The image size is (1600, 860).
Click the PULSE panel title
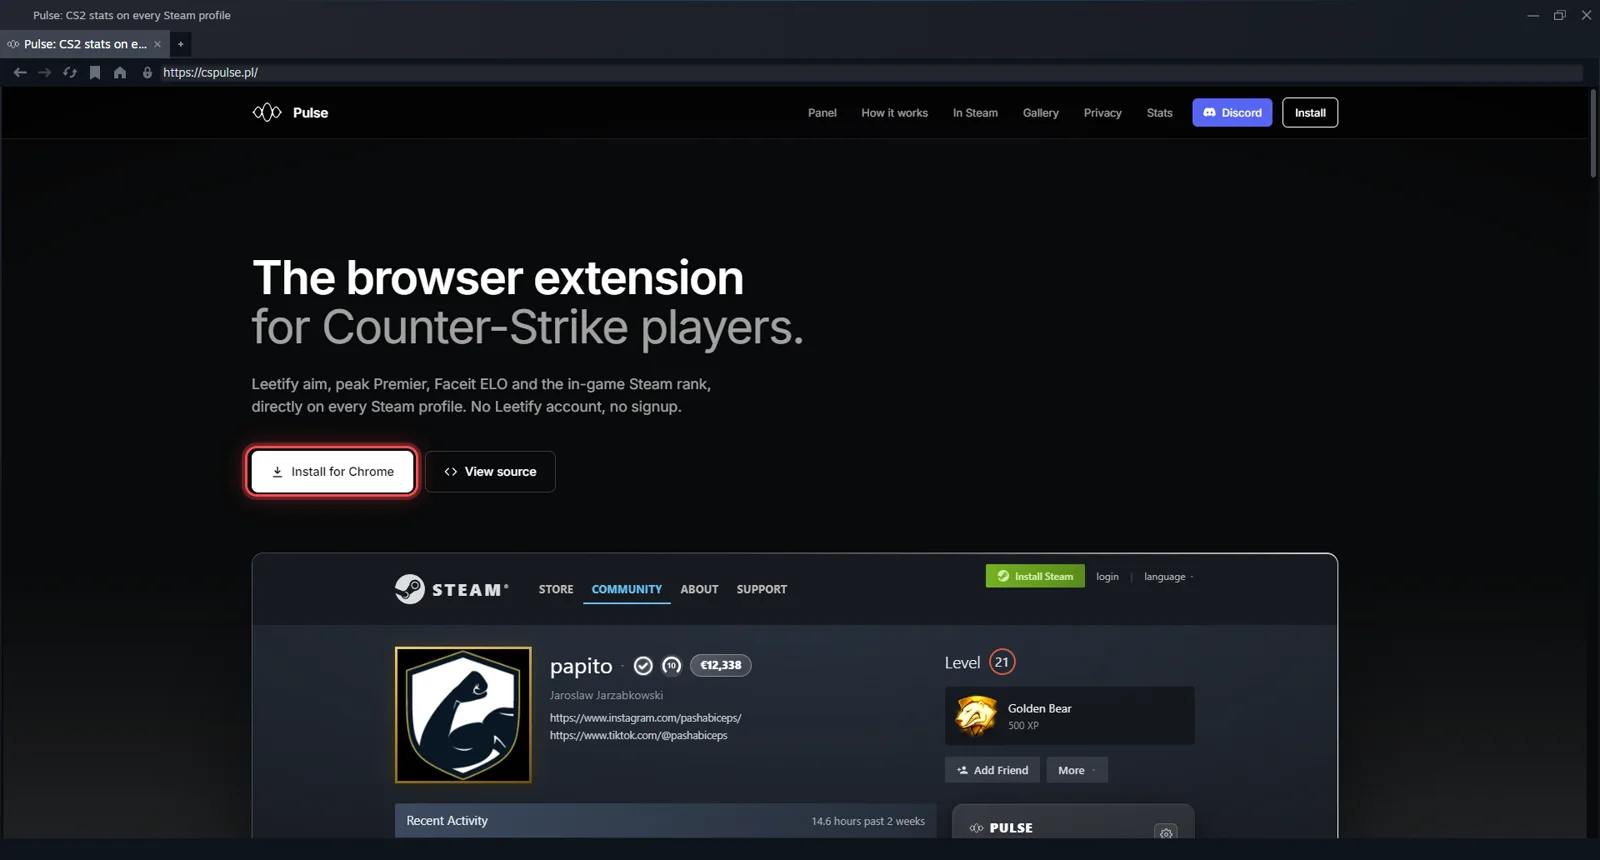[x=1011, y=828]
